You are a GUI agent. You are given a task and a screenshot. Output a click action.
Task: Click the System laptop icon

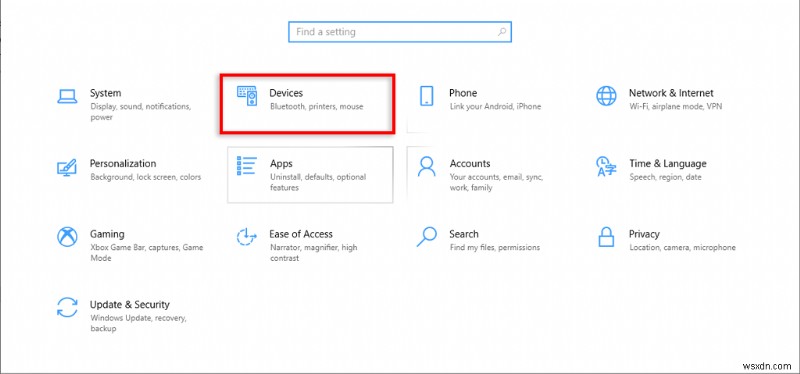point(67,96)
